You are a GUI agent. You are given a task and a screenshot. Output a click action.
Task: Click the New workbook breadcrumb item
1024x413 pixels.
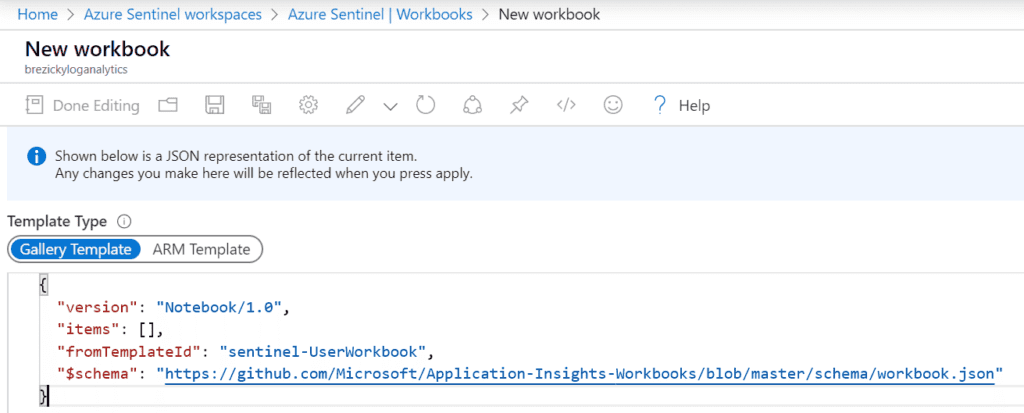click(549, 14)
